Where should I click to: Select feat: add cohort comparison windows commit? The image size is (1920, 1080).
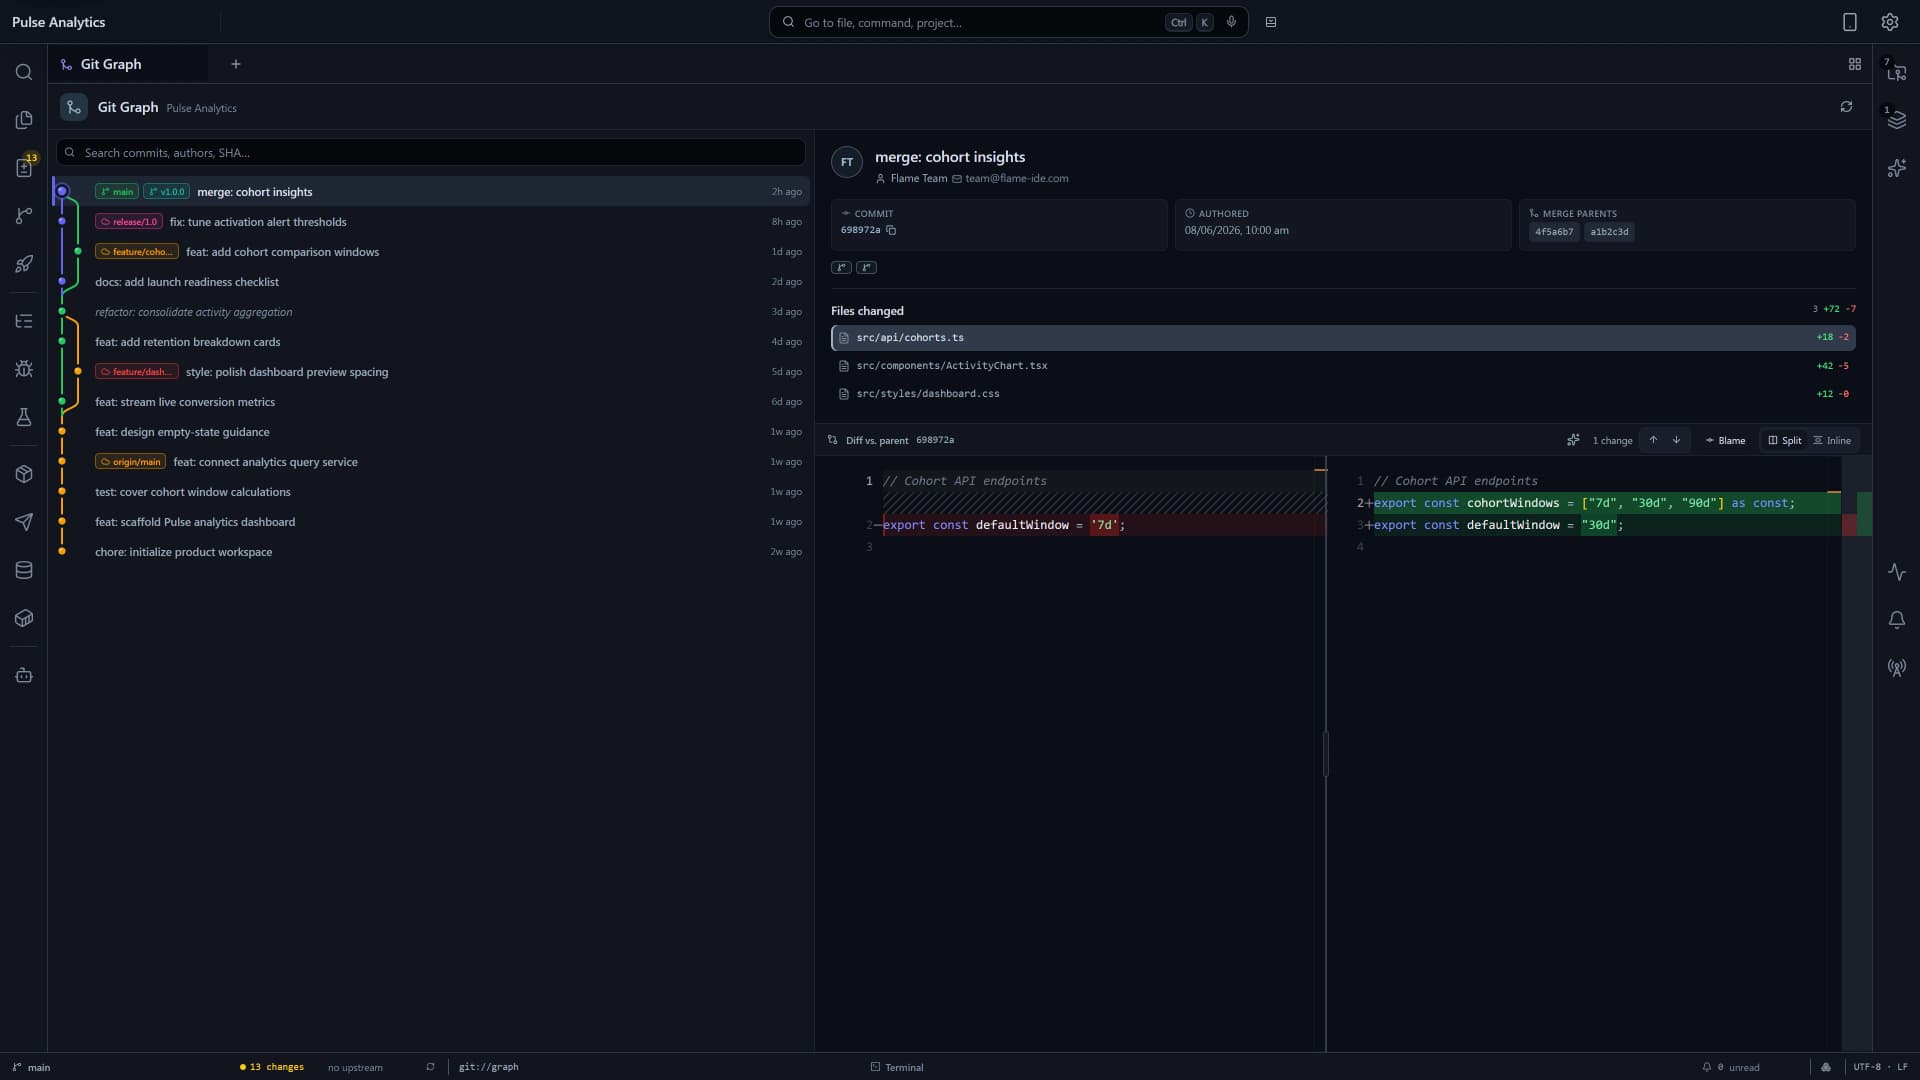[x=431, y=251]
